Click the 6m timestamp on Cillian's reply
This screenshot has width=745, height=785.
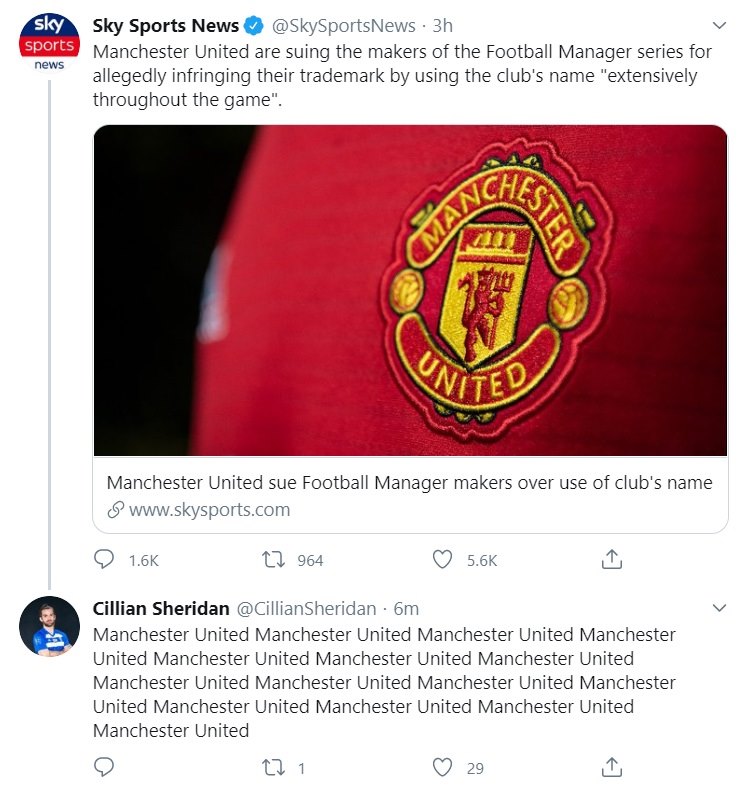[406, 608]
